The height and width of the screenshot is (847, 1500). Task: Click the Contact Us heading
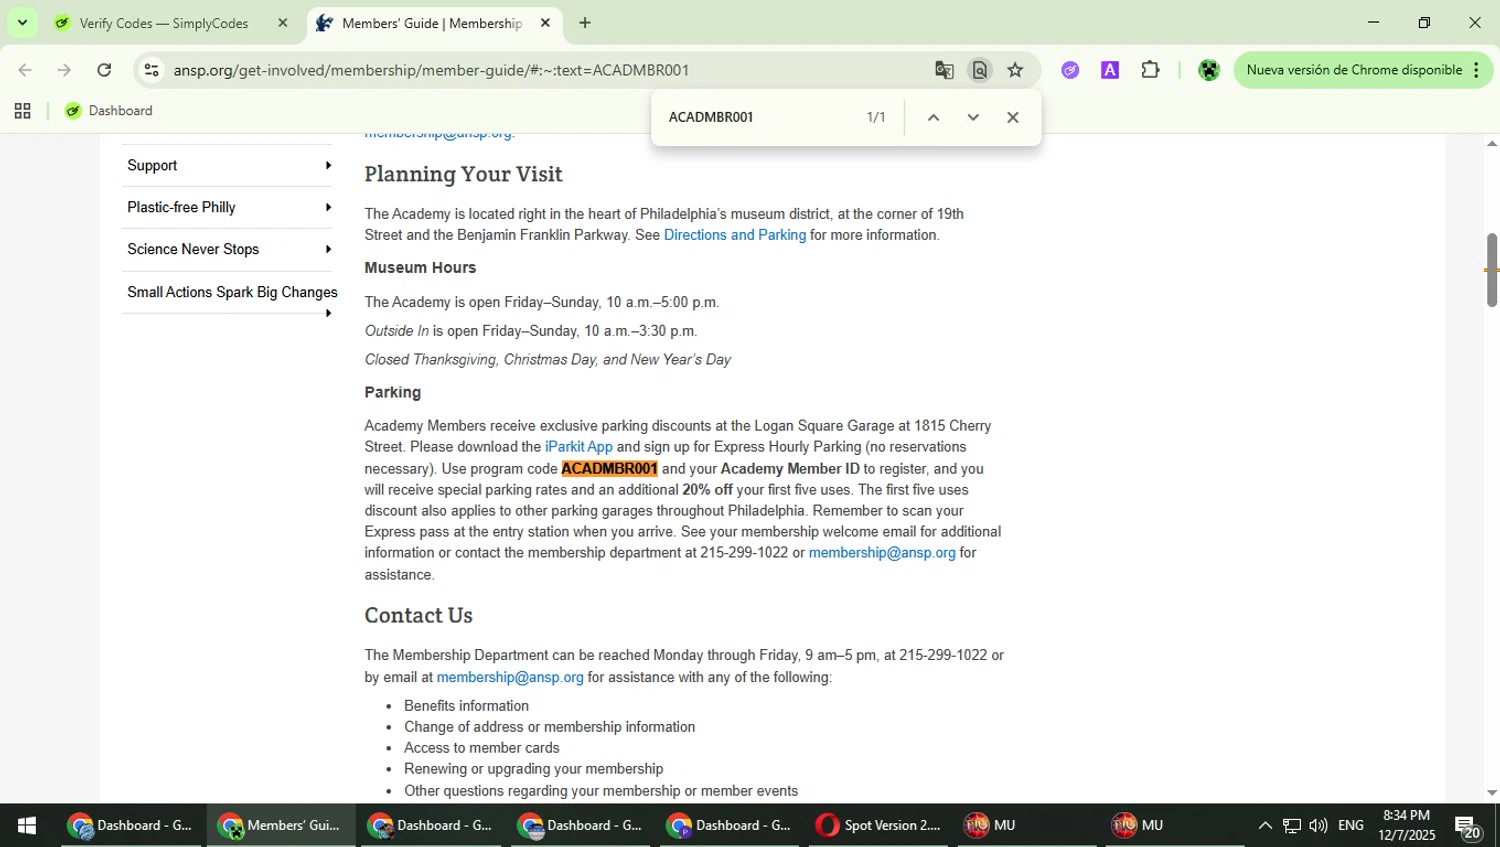tap(418, 616)
